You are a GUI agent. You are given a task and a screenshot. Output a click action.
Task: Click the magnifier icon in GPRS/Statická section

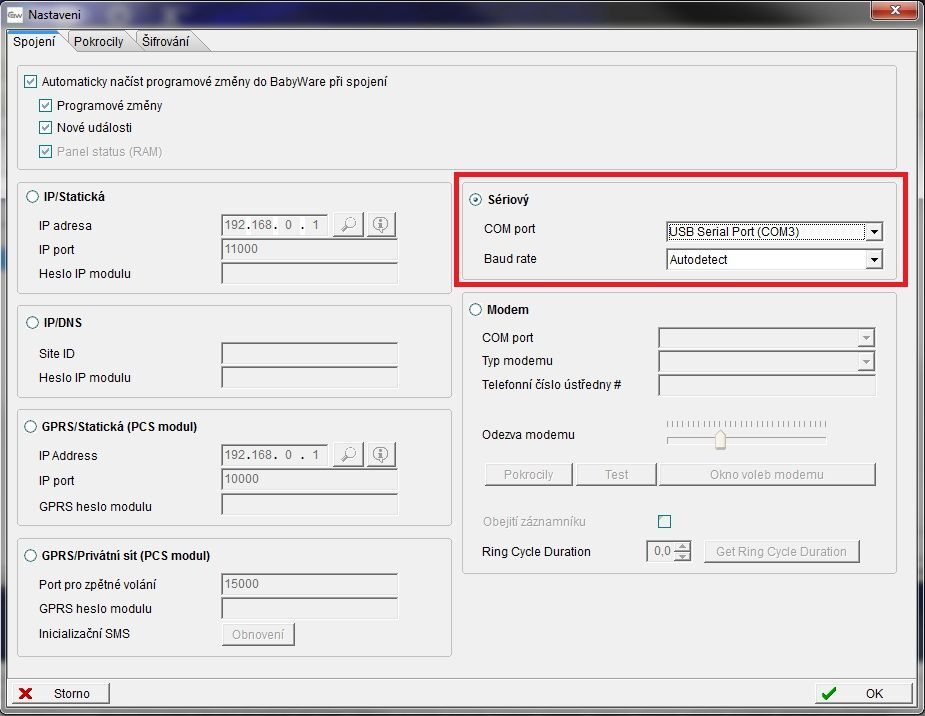349,455
